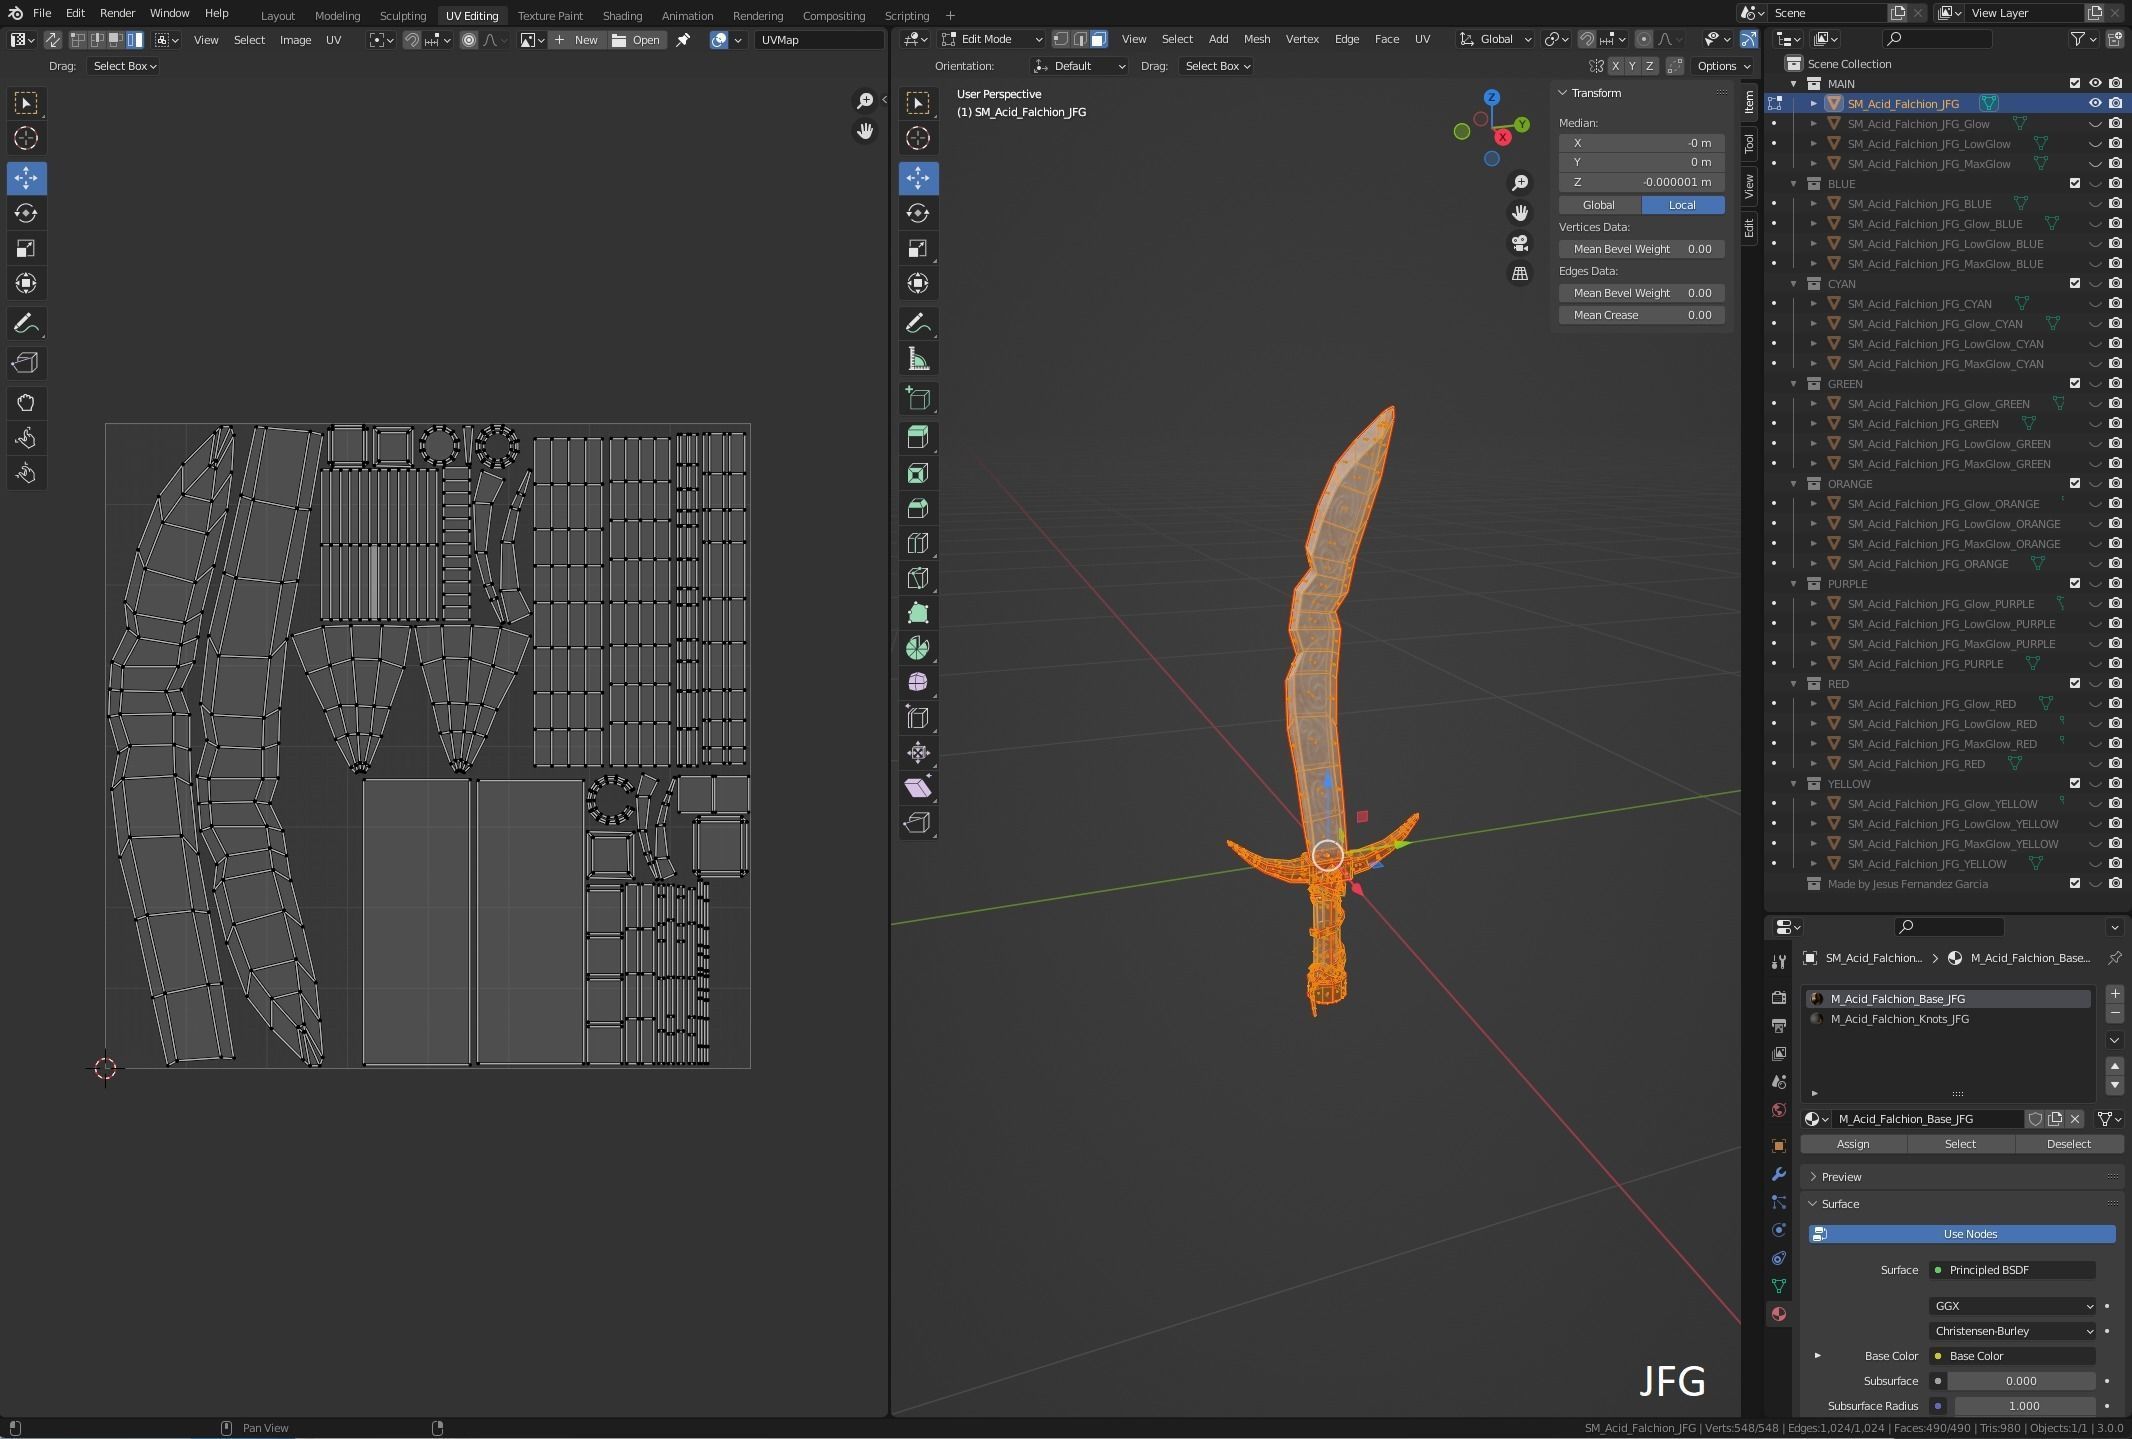Select the Shear tool
This screenshot has height=1439, width=2132.
(918, 788)
